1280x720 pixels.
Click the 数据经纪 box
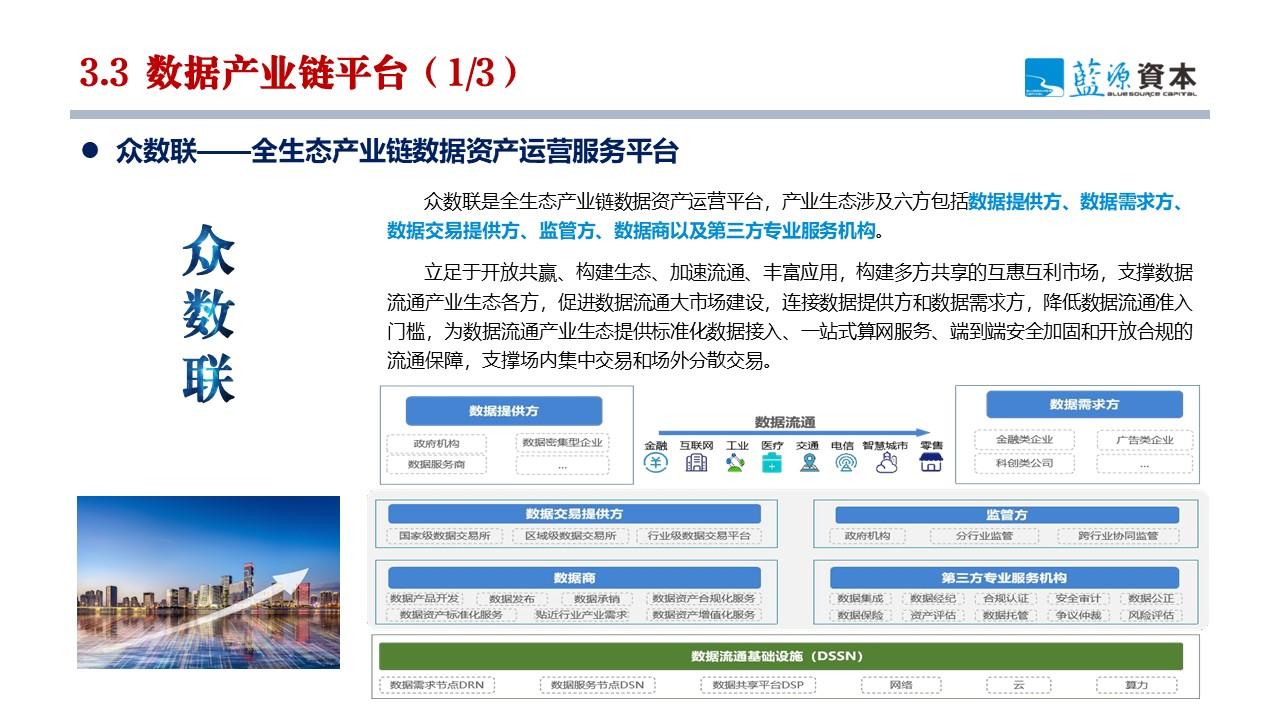(932, 599)
